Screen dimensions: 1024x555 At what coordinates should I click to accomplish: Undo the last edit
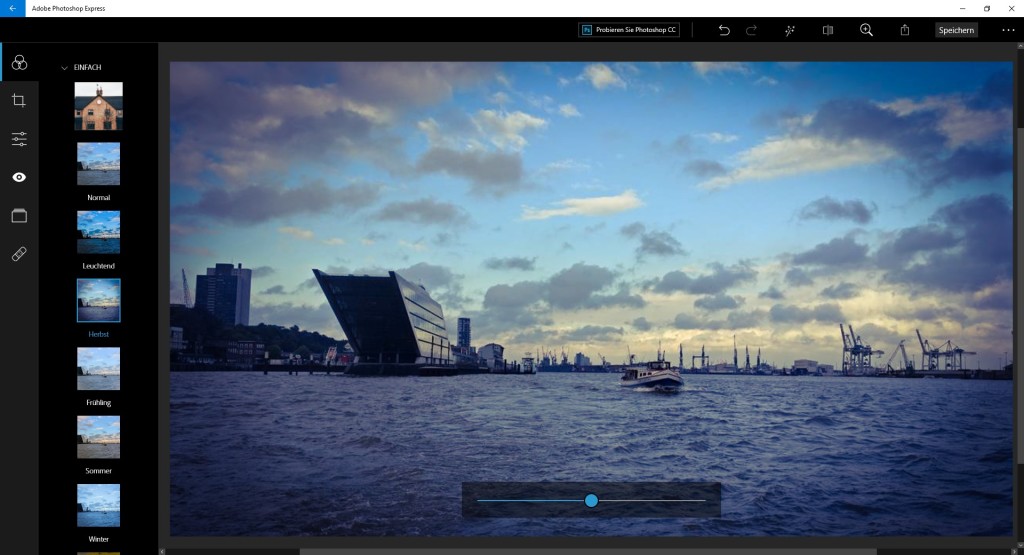point(724,30)
